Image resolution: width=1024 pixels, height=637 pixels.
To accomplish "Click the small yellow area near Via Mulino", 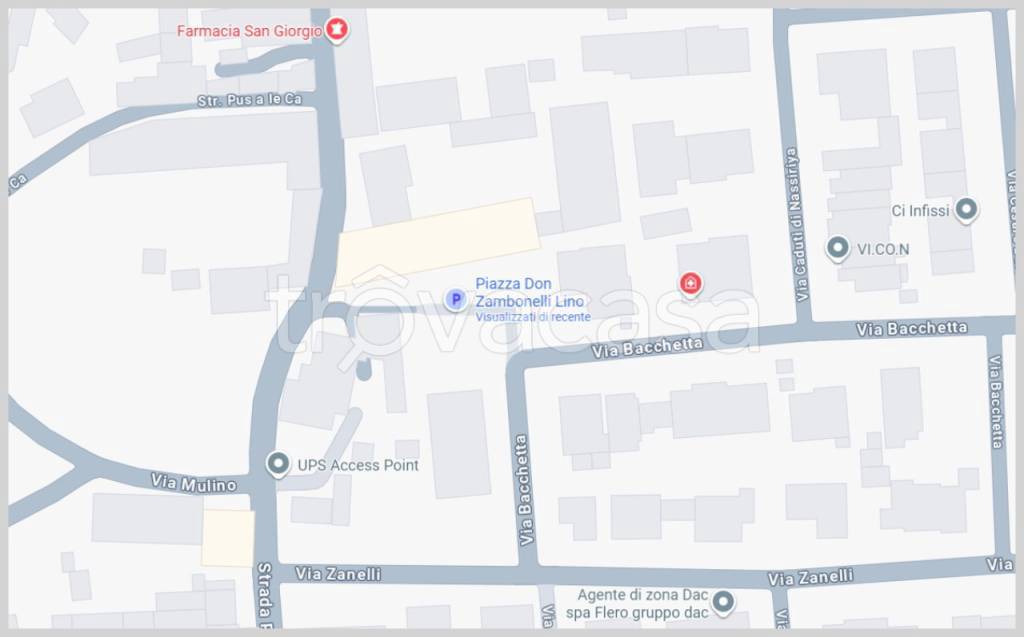I will coord(227,538).
